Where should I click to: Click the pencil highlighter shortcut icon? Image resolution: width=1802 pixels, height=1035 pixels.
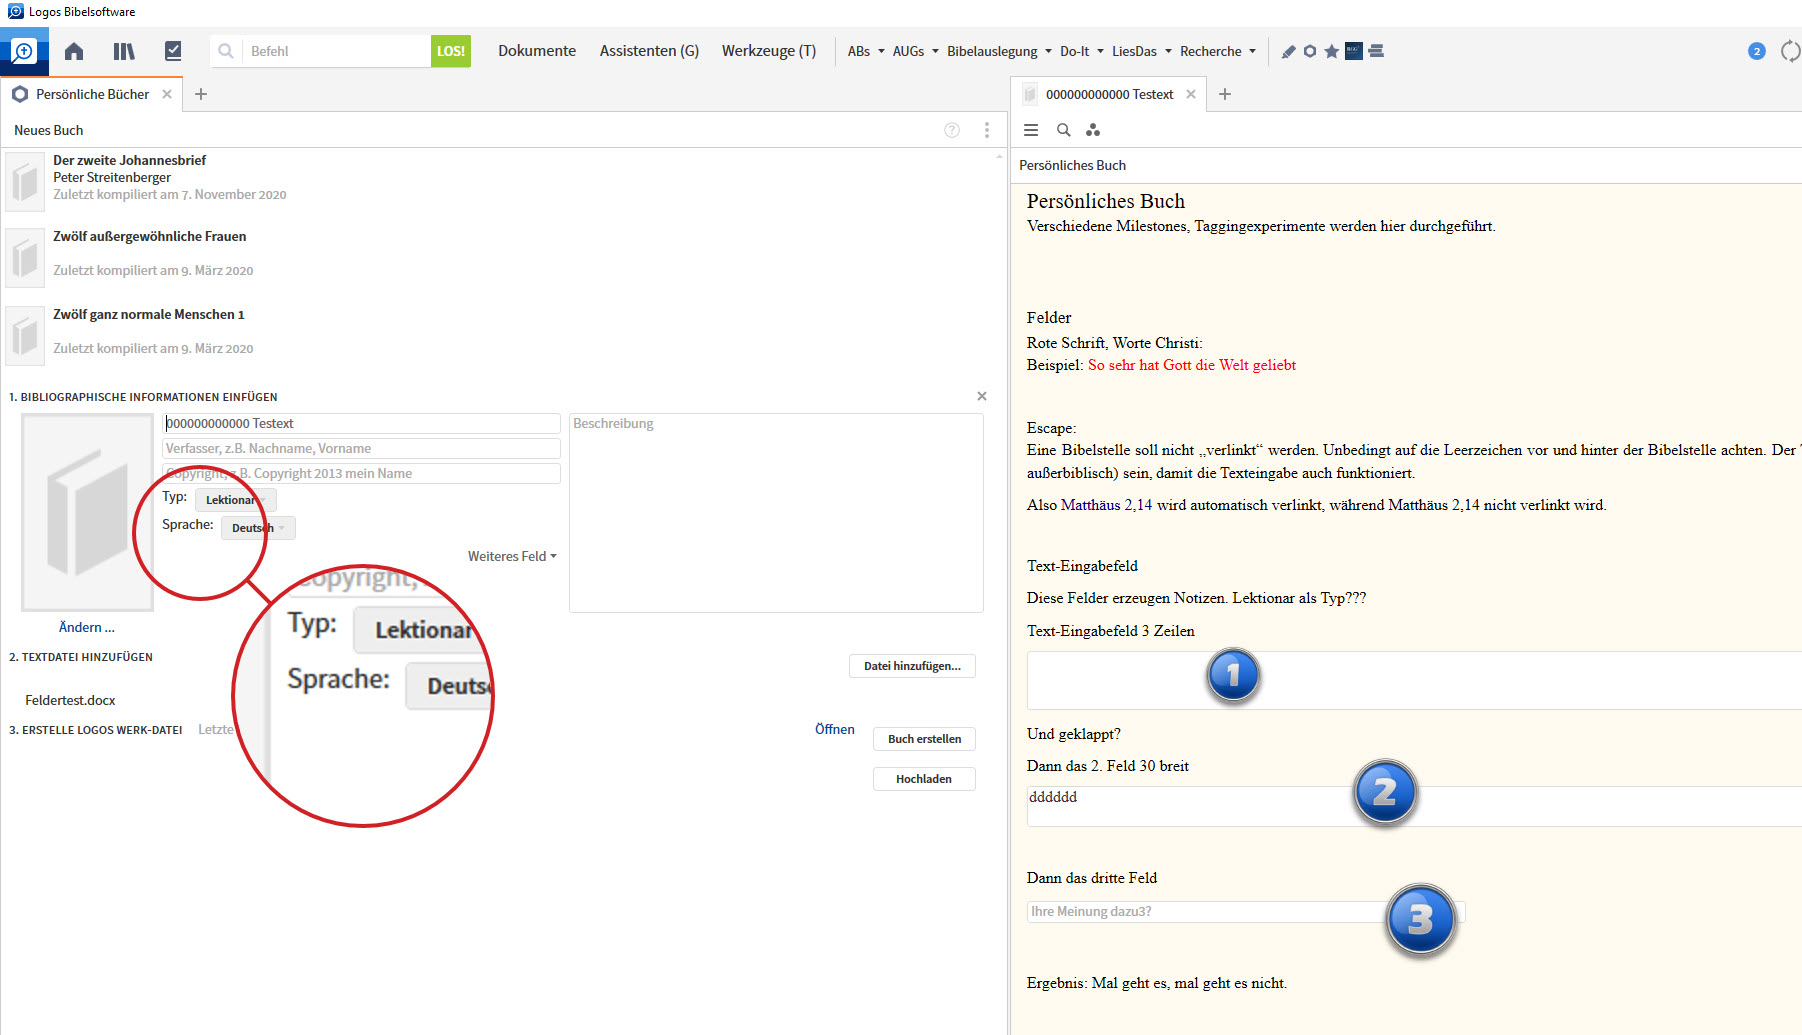click(x=1289, y=51)
